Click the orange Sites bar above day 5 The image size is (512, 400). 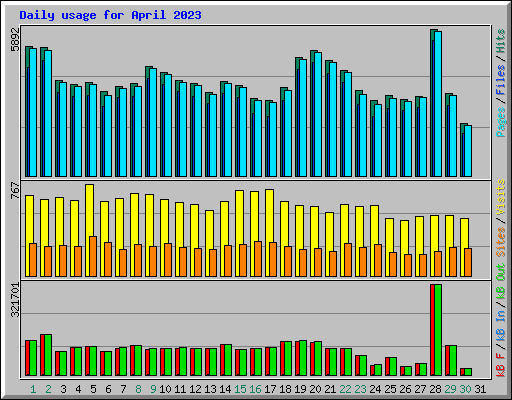click(93, 256)
